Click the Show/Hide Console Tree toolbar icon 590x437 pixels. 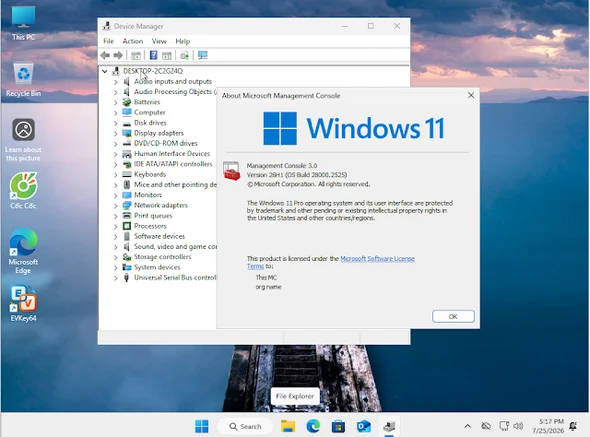tap(136, 56)
